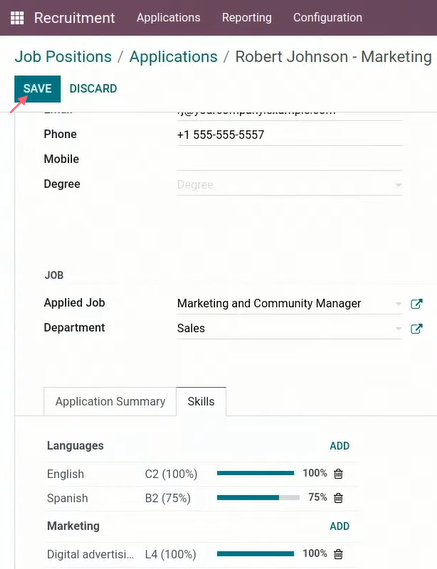The height and width of the screenshot is (569, 437).
Task: Open the Reporting menu
Action: [247, 17]
